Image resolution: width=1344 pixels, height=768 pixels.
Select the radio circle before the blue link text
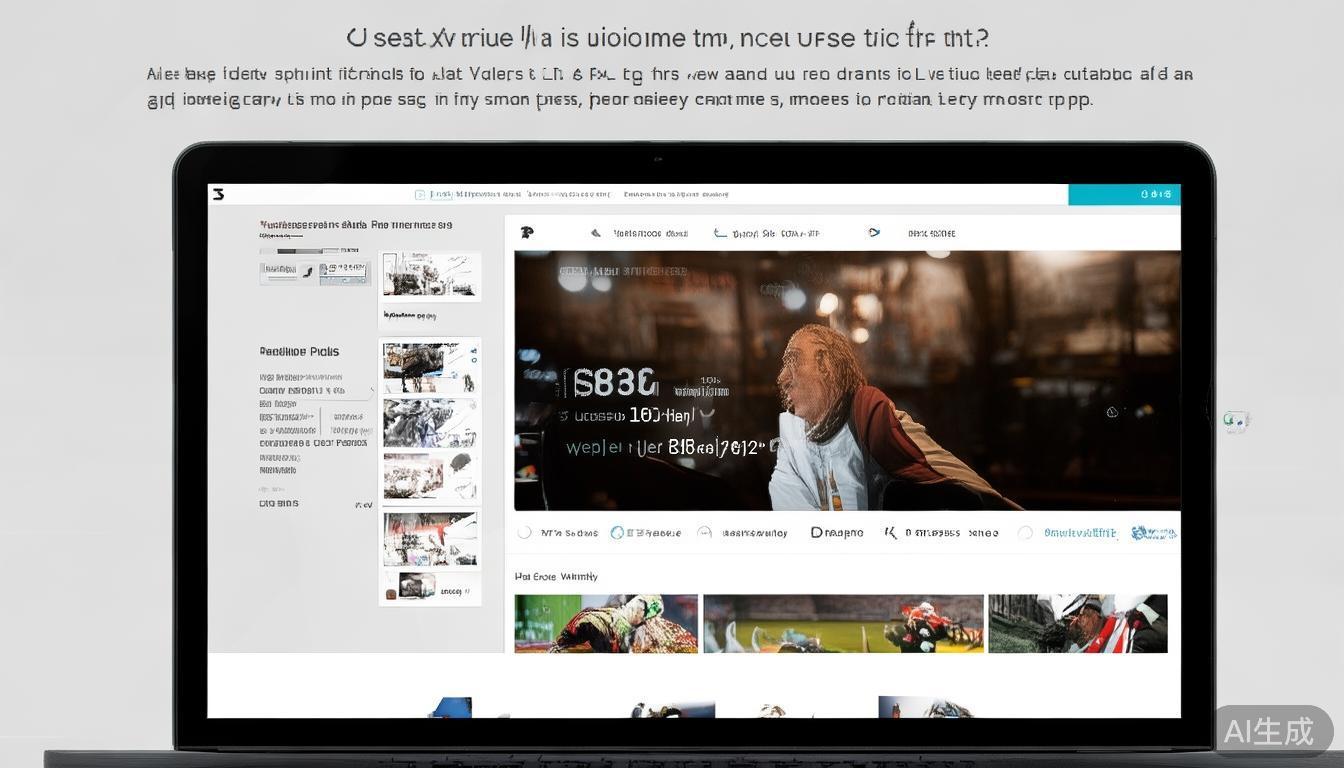[x=1025, y=533]
